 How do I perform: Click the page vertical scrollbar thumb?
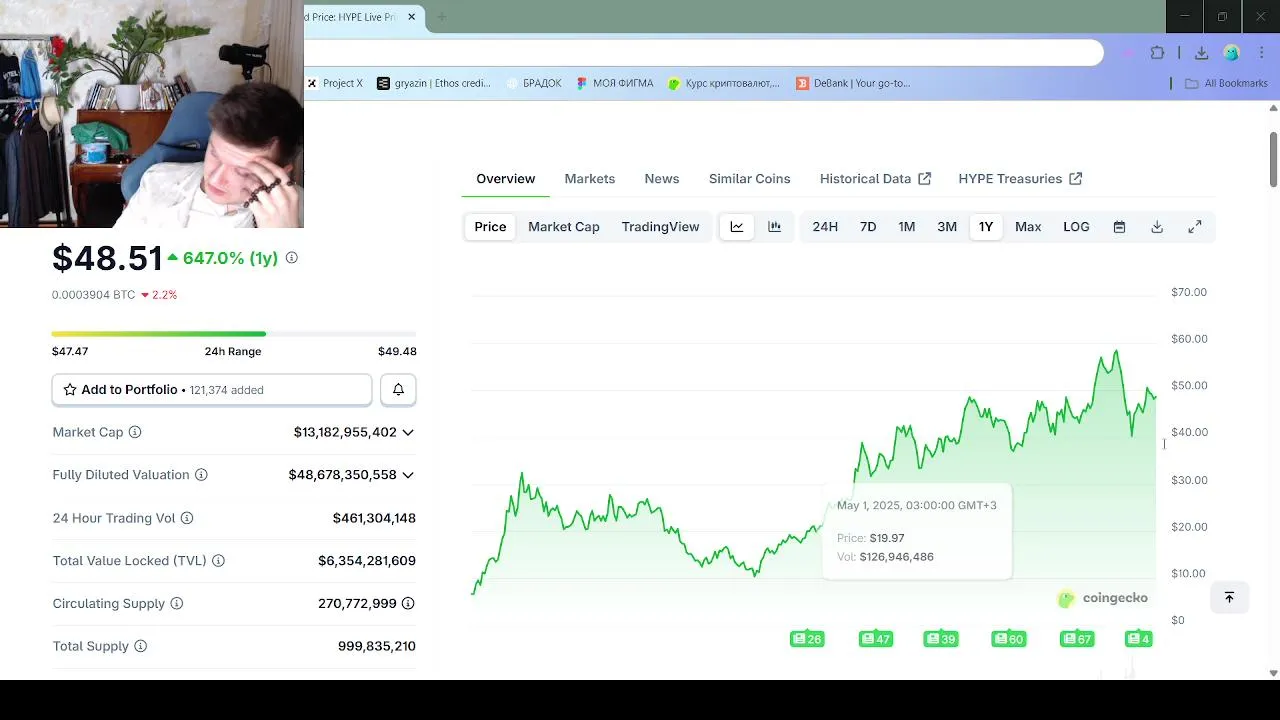click(x=1273, y=158)
